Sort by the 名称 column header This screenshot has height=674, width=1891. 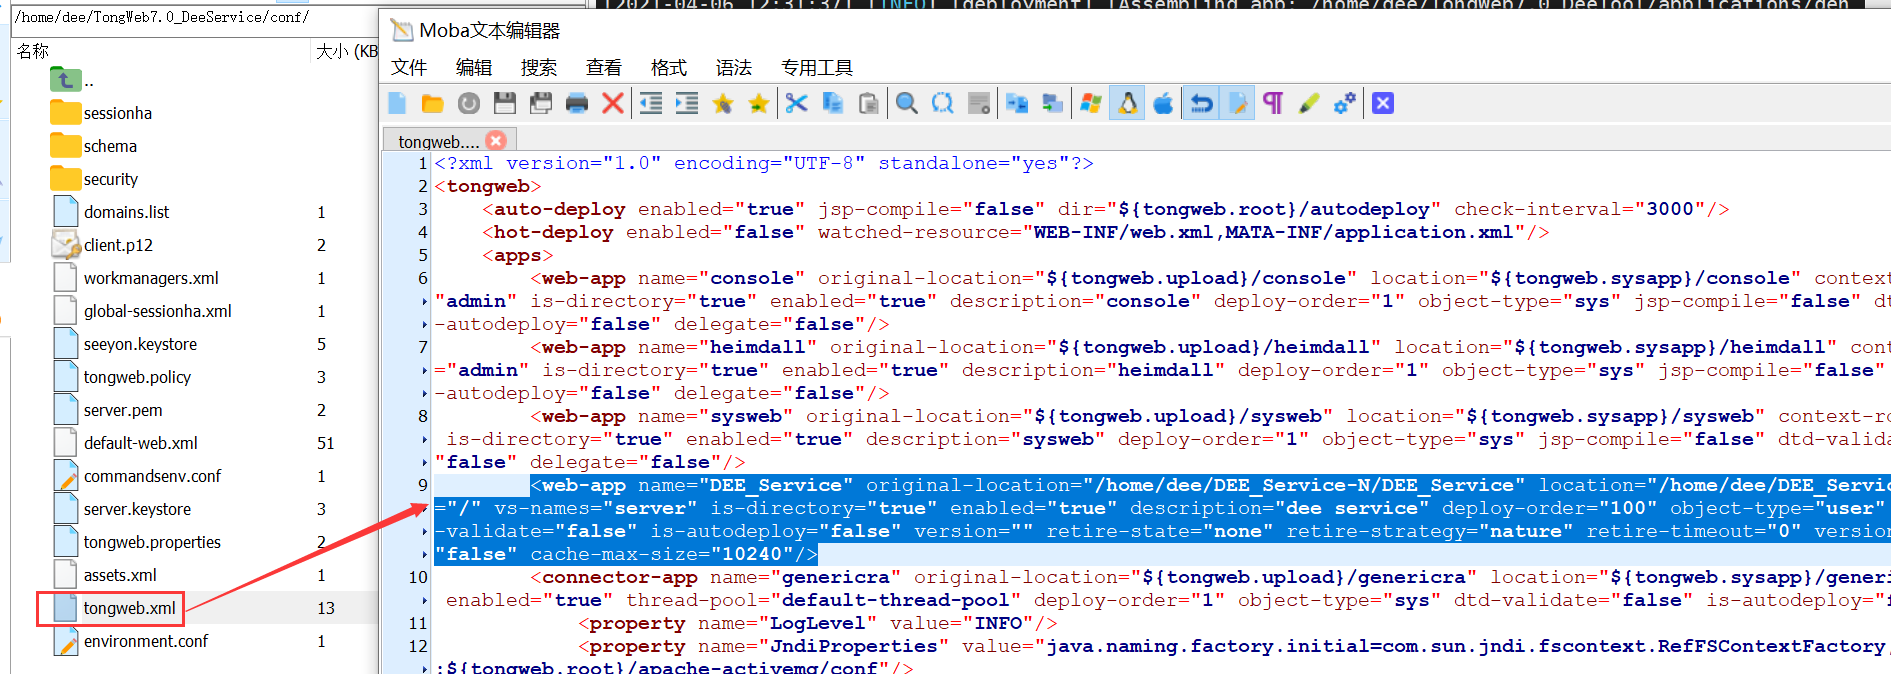(x=33, y=51)
